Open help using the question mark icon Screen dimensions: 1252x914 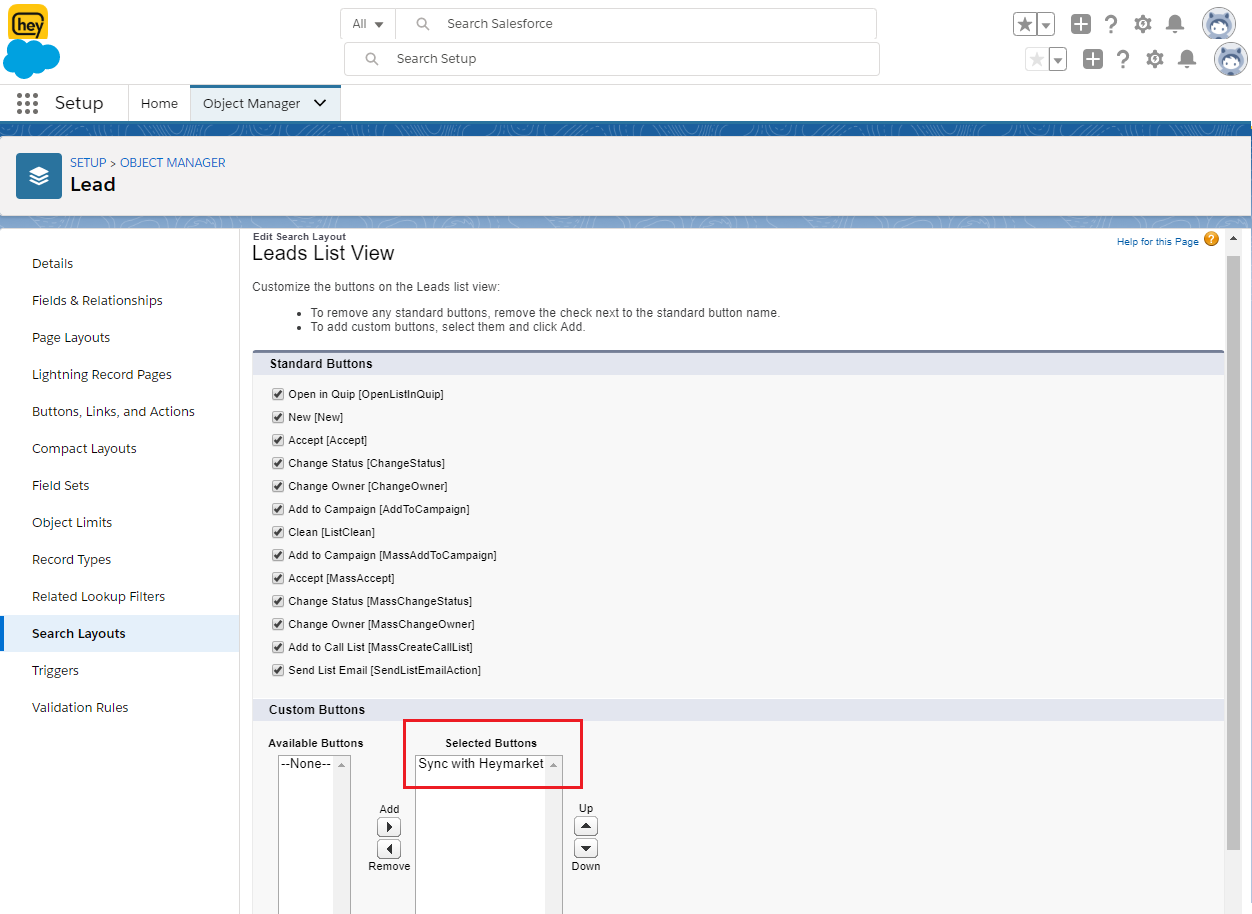point(1111,23)
